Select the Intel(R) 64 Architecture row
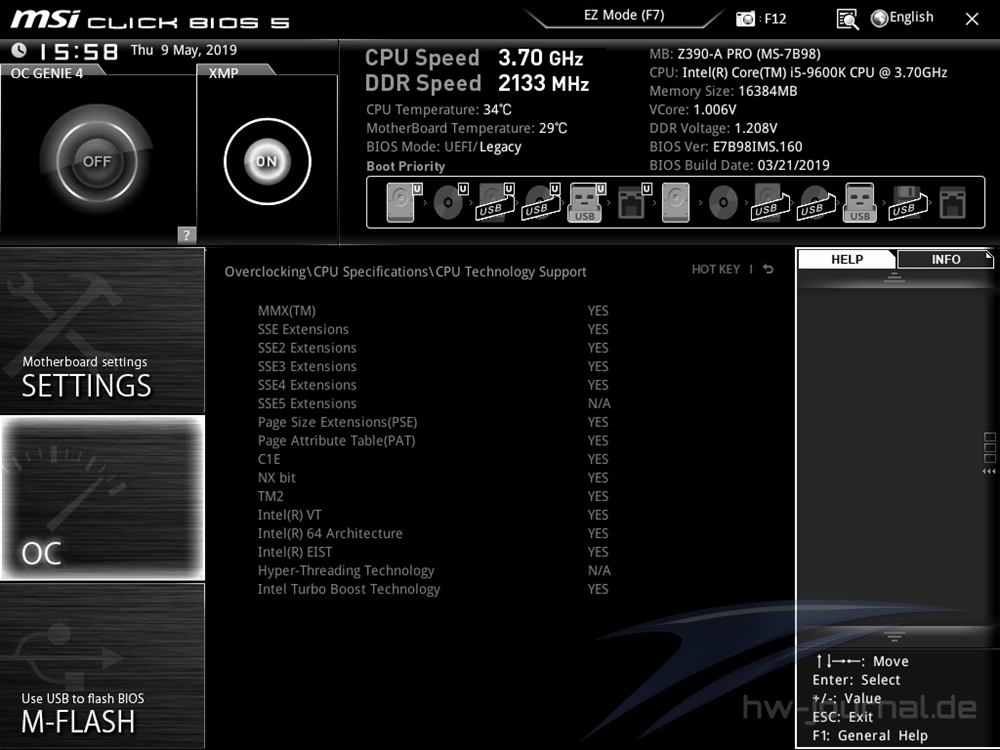 [x=434, y=533]
